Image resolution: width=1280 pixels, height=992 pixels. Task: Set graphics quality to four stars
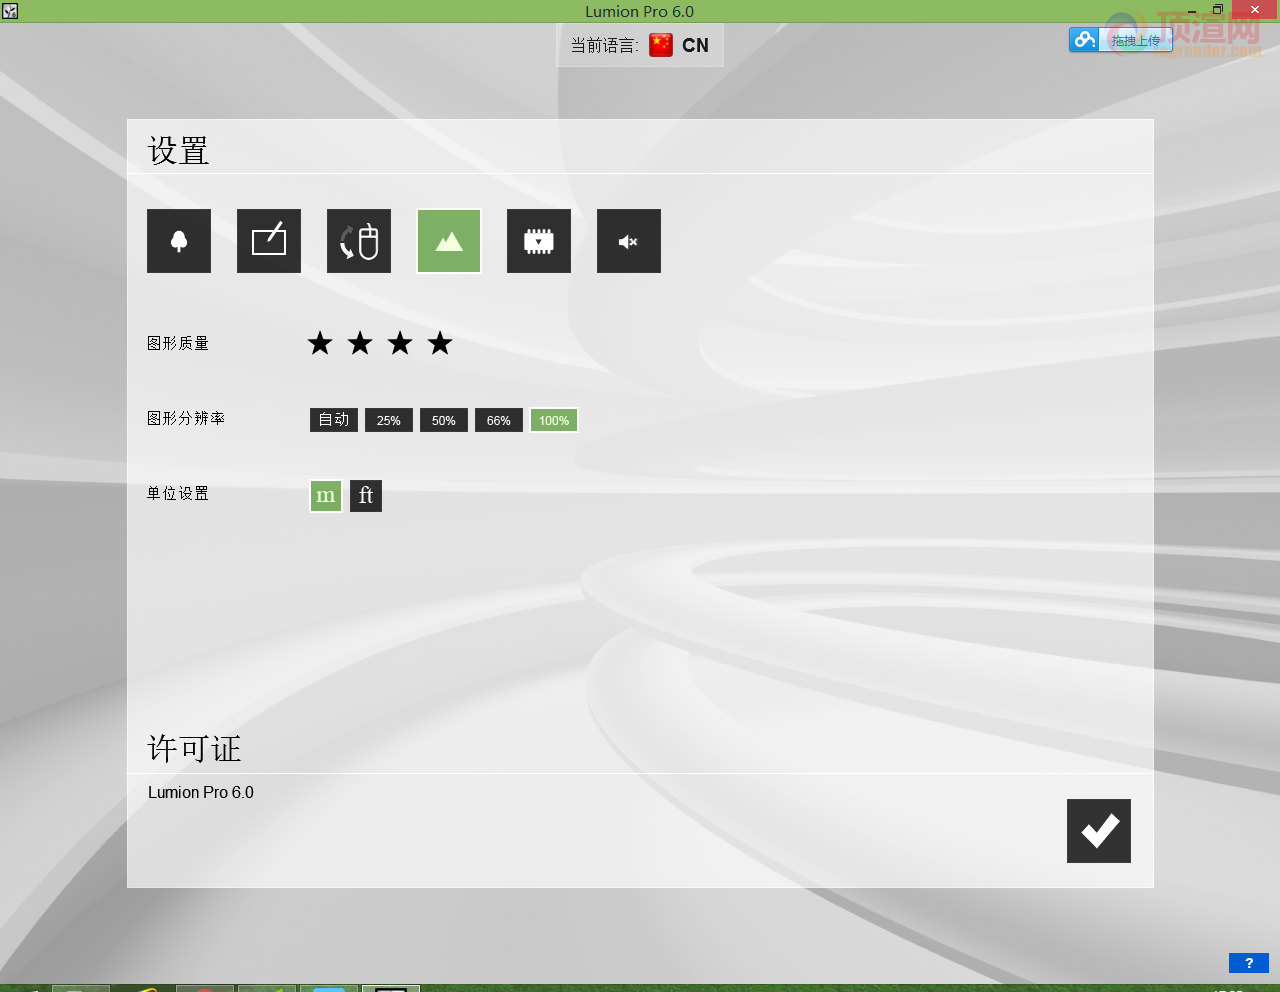[x=440, y=343]
